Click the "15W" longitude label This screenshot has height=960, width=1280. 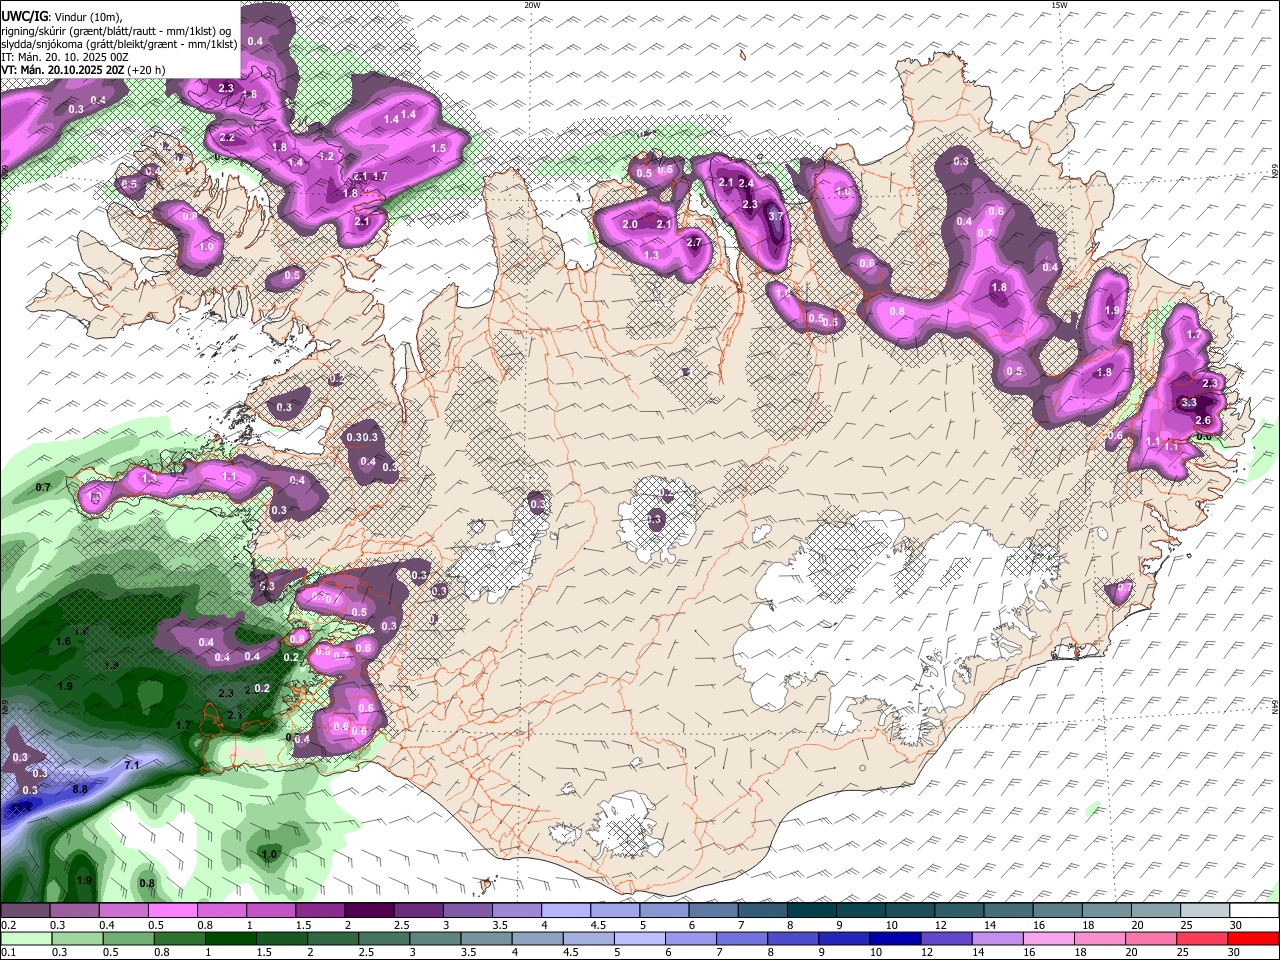point(1058,5)
